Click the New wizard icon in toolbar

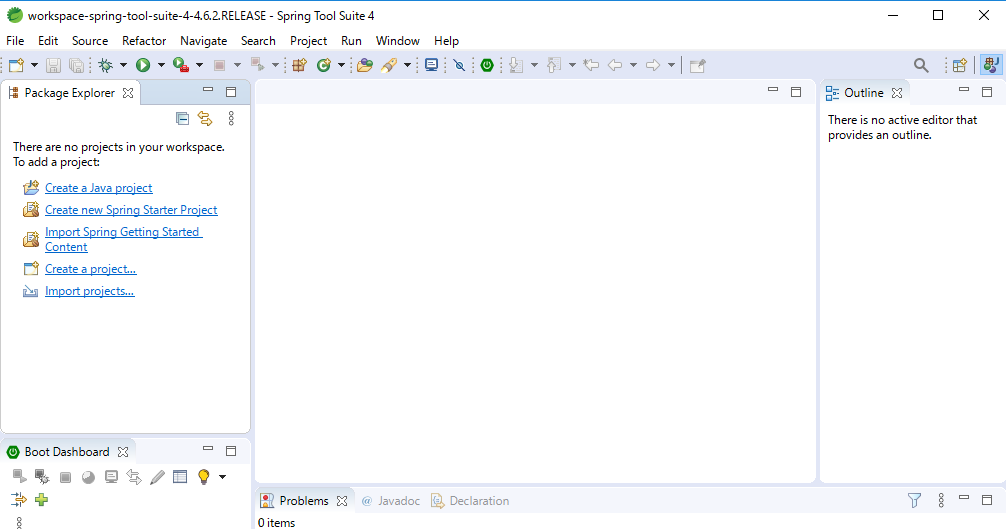(17, 65)
